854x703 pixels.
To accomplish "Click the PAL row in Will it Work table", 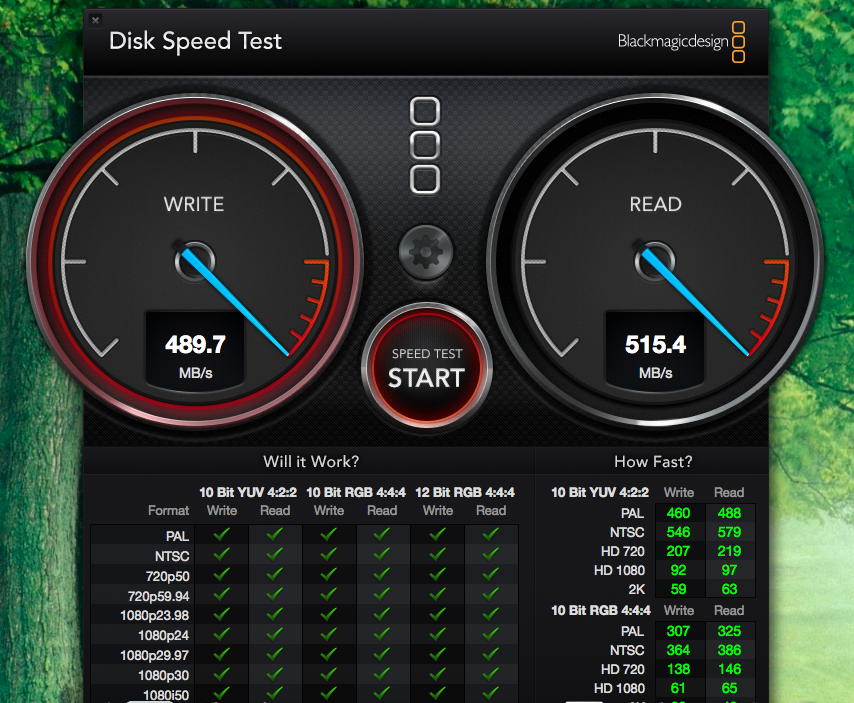I will pos(304,535).
